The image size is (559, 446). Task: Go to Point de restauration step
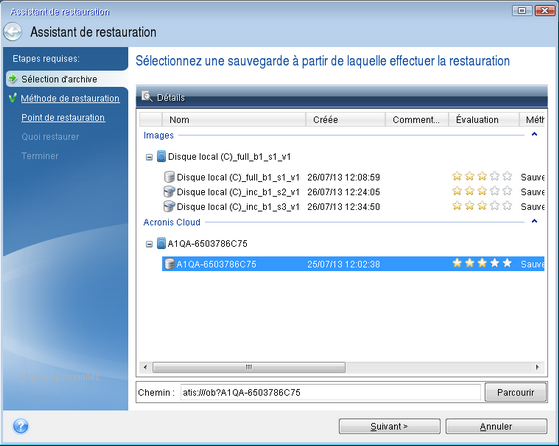click(63, 118)
